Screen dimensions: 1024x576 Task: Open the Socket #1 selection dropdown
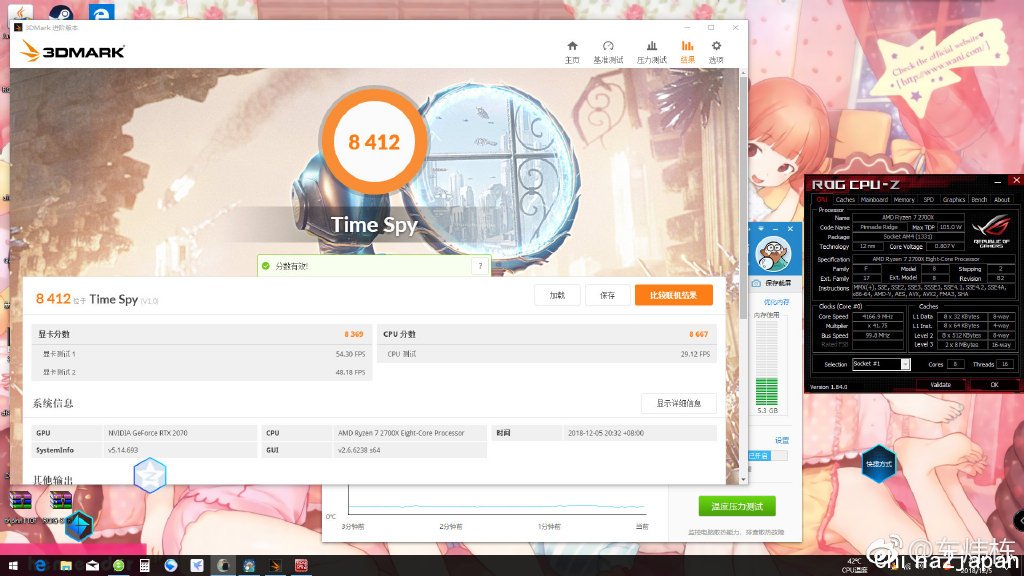[x=881, y=364]
